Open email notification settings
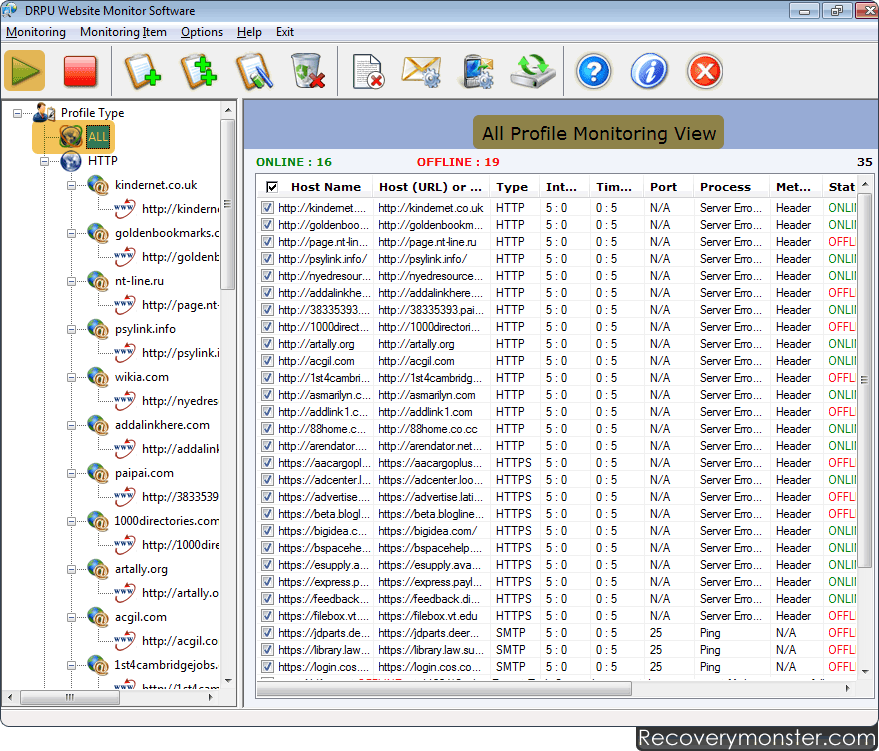Image resolution: width=879 pixels, height=751 pixels. click(x=422, y=71)
